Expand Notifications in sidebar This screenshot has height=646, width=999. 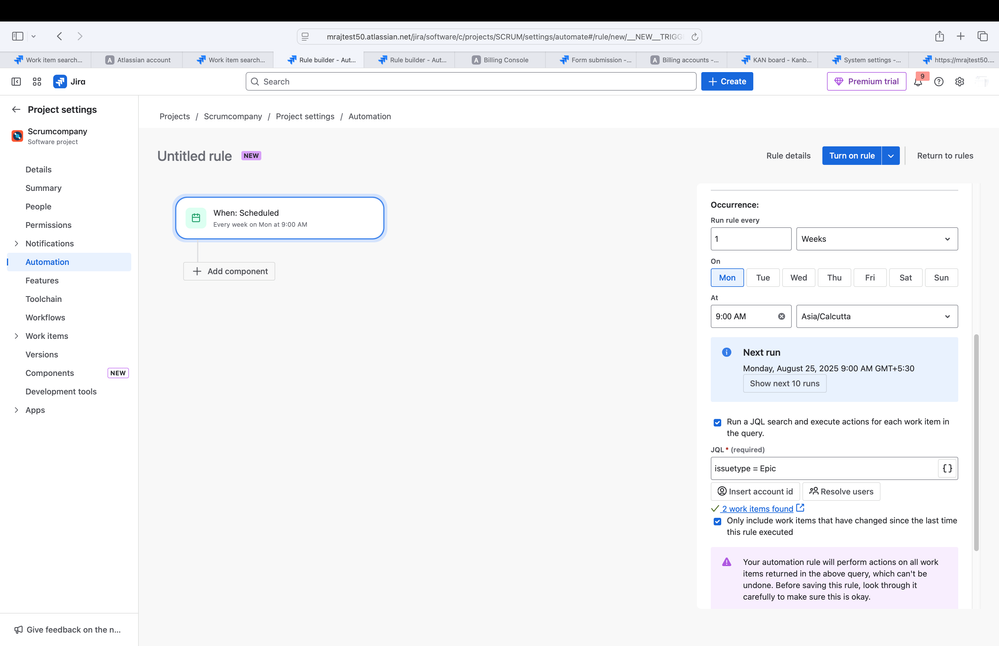(17, 243)
